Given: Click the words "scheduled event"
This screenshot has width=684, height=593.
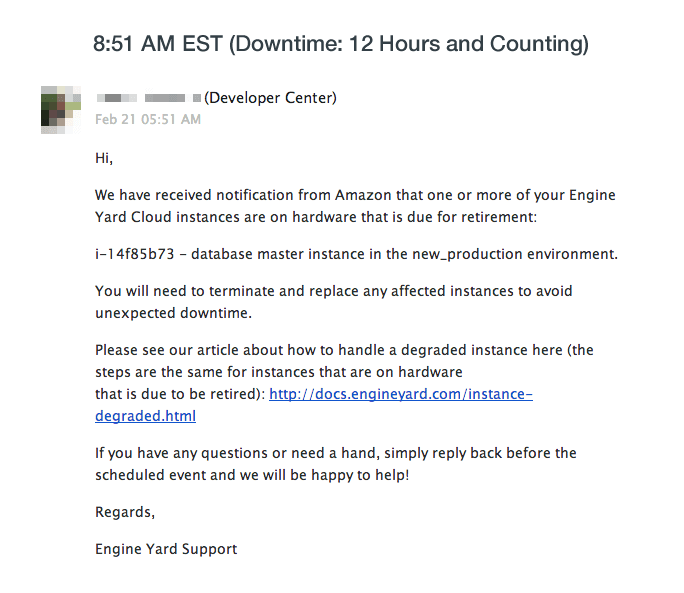Looking at the screenshot, I should 152,474.
